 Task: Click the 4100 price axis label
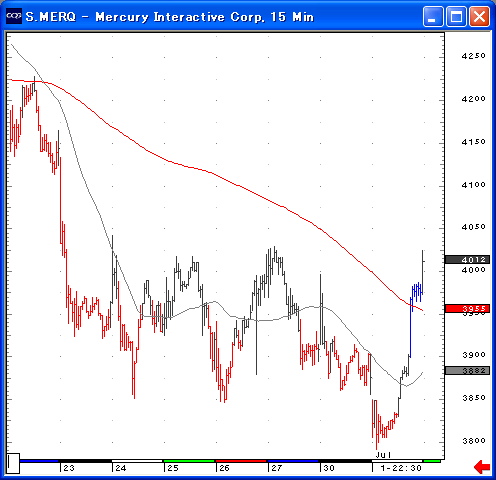coord(473,184)
